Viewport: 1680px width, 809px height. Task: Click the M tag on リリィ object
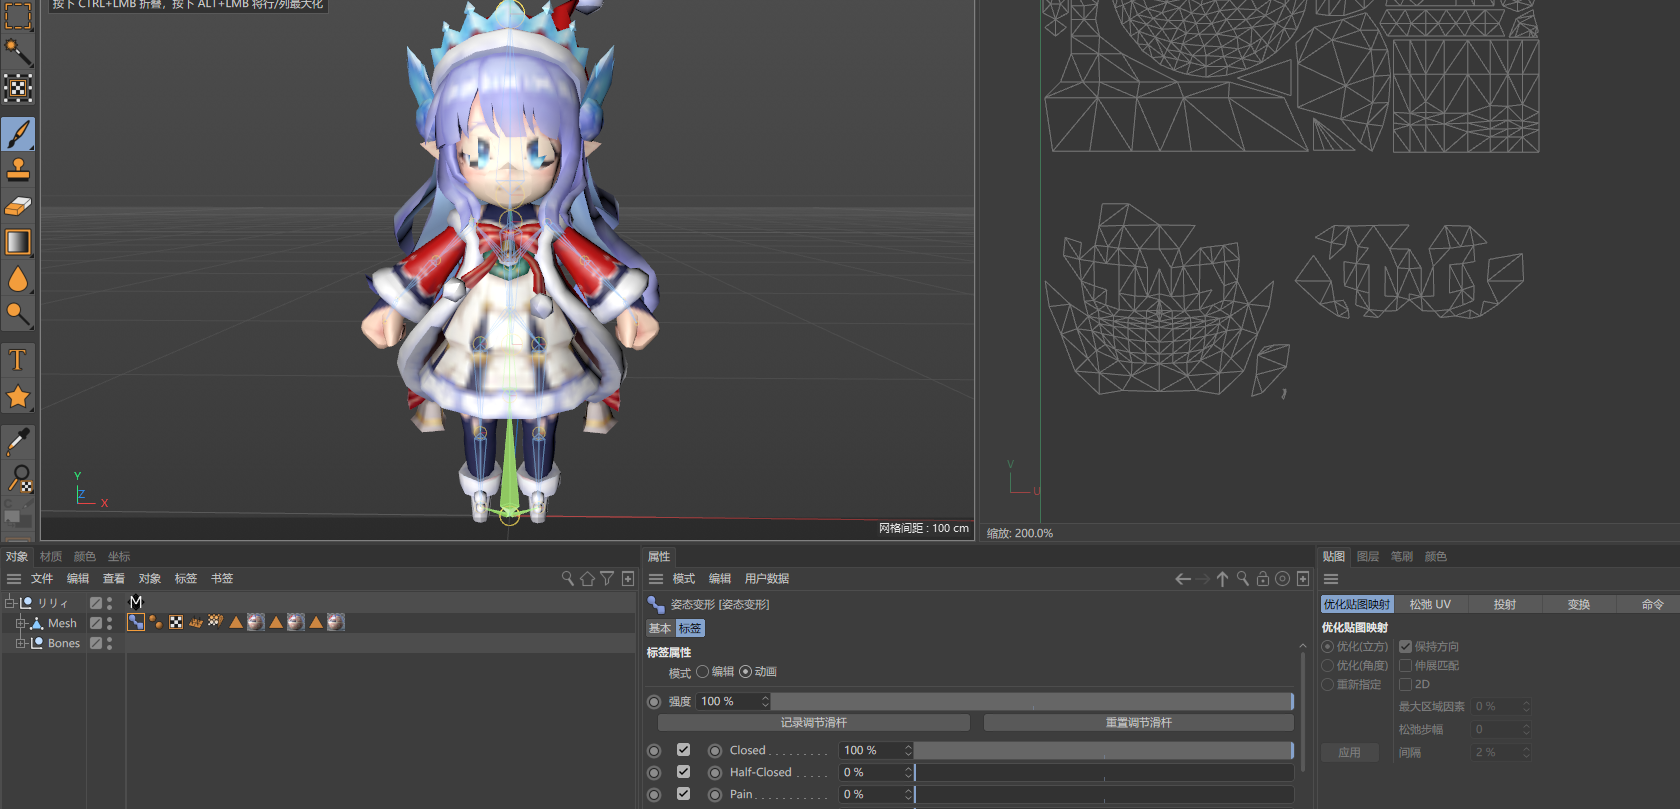[x=136, y=602]
